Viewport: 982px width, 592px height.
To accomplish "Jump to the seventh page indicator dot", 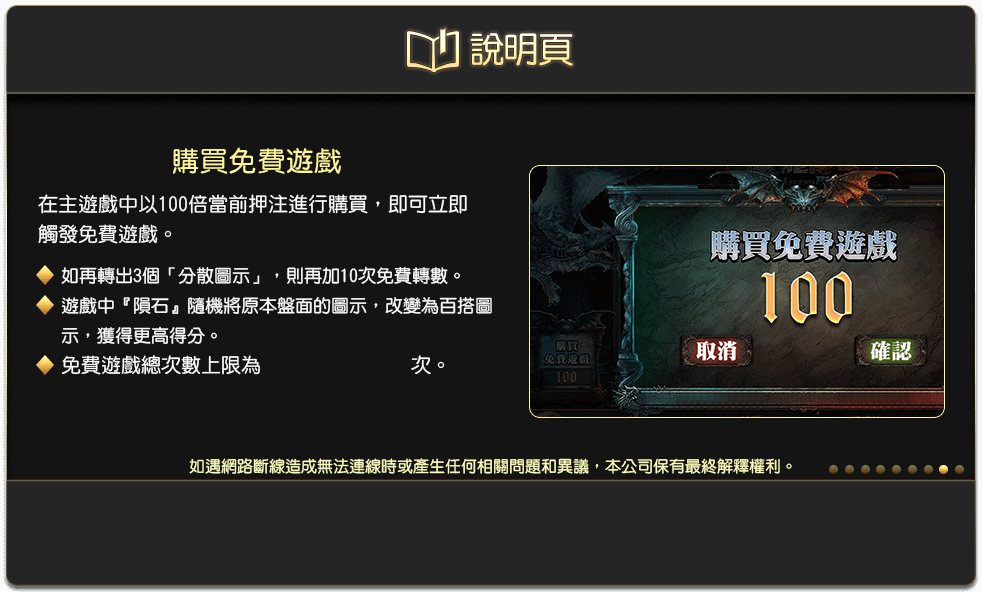I will point(928,469).
